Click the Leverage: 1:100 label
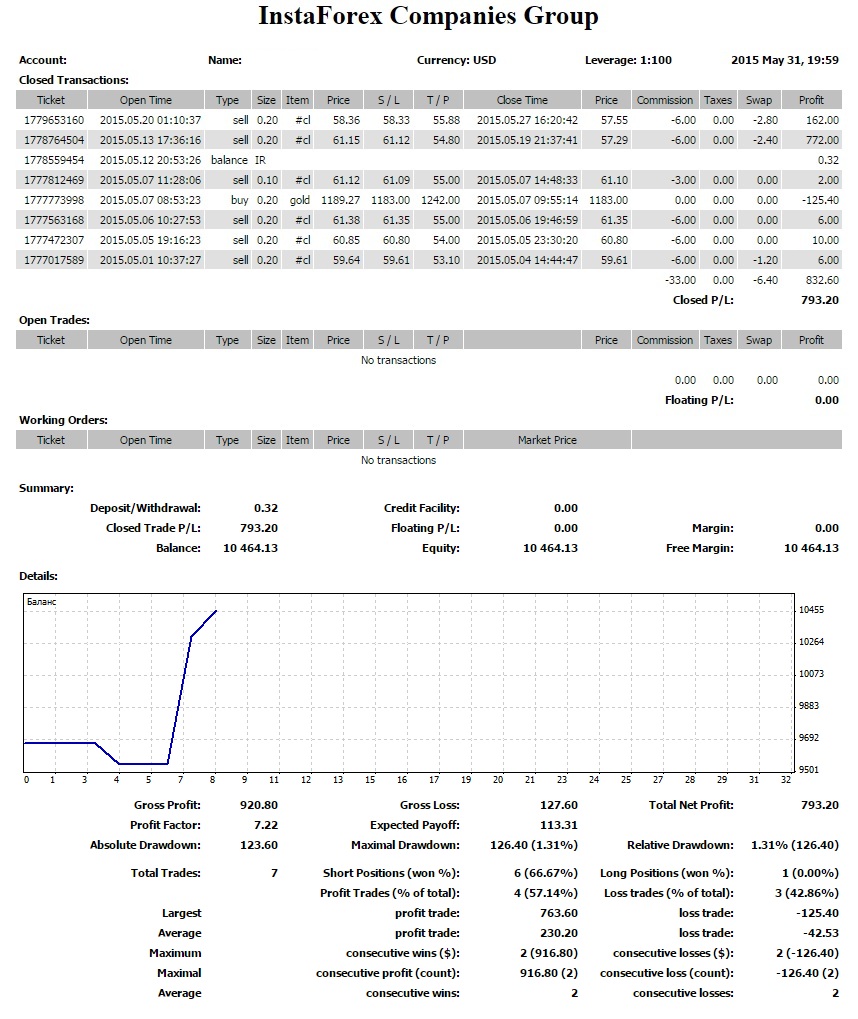This screenshot has height=1019, width=858. click(x=628, y=60)
